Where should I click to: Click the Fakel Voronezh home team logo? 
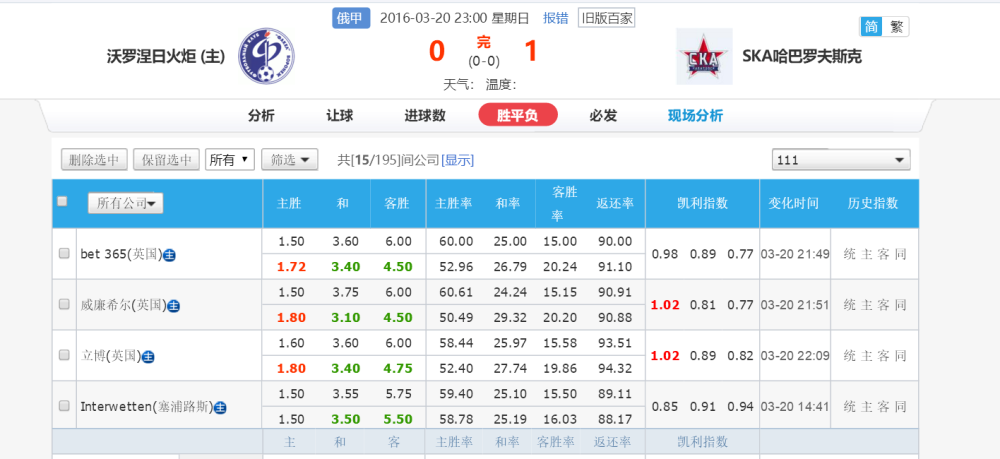pos(266,56)
